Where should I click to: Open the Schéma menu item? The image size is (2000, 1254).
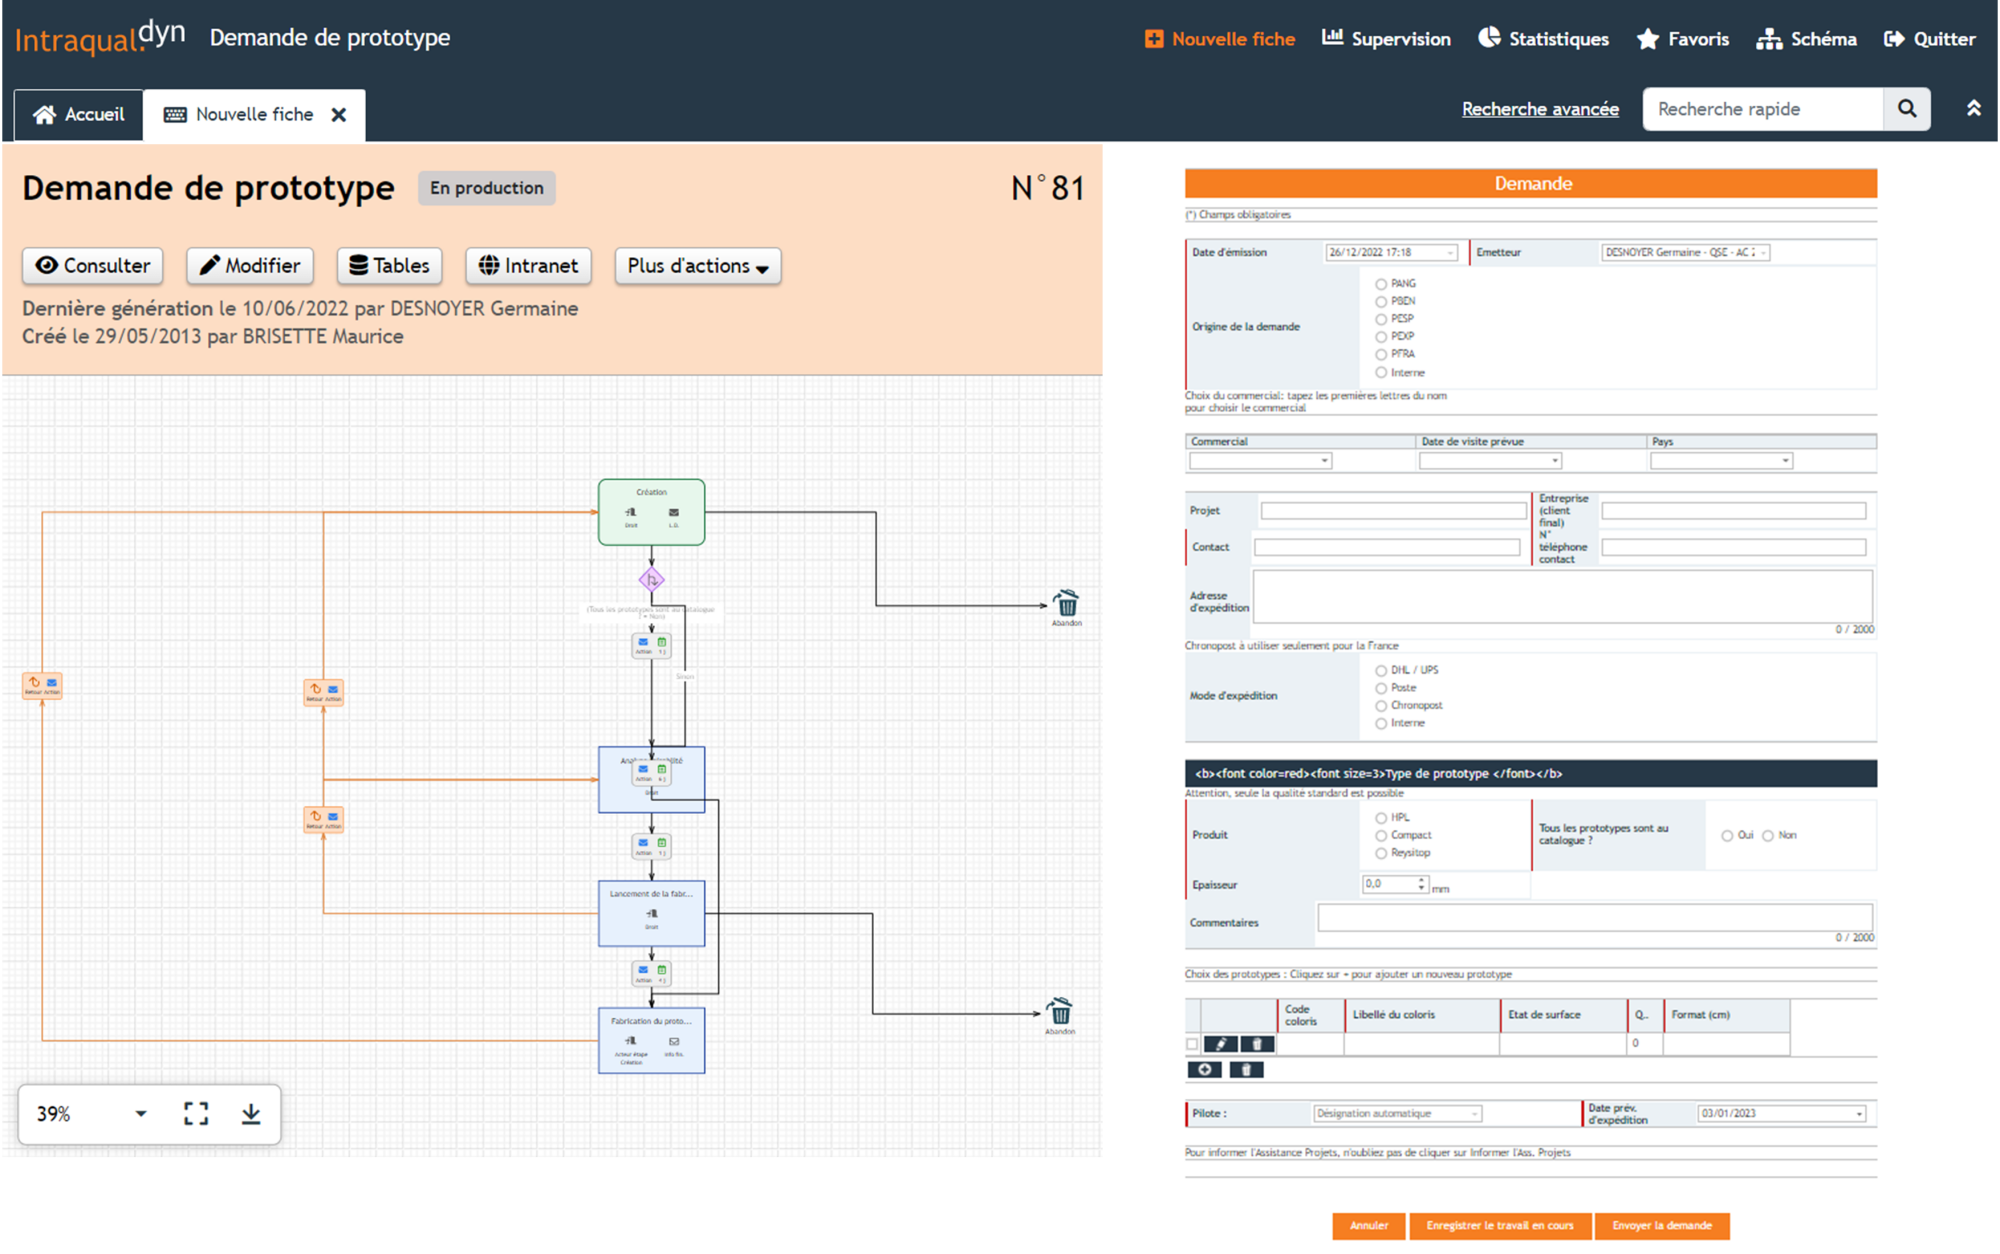(1807, 39)
